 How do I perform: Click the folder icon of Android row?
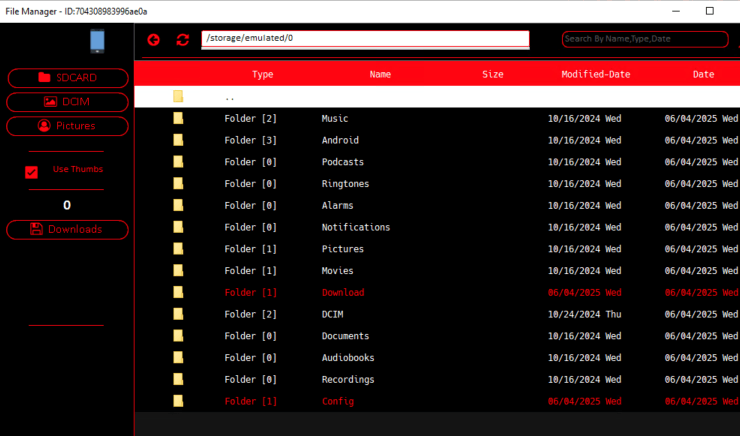[178, 140]
